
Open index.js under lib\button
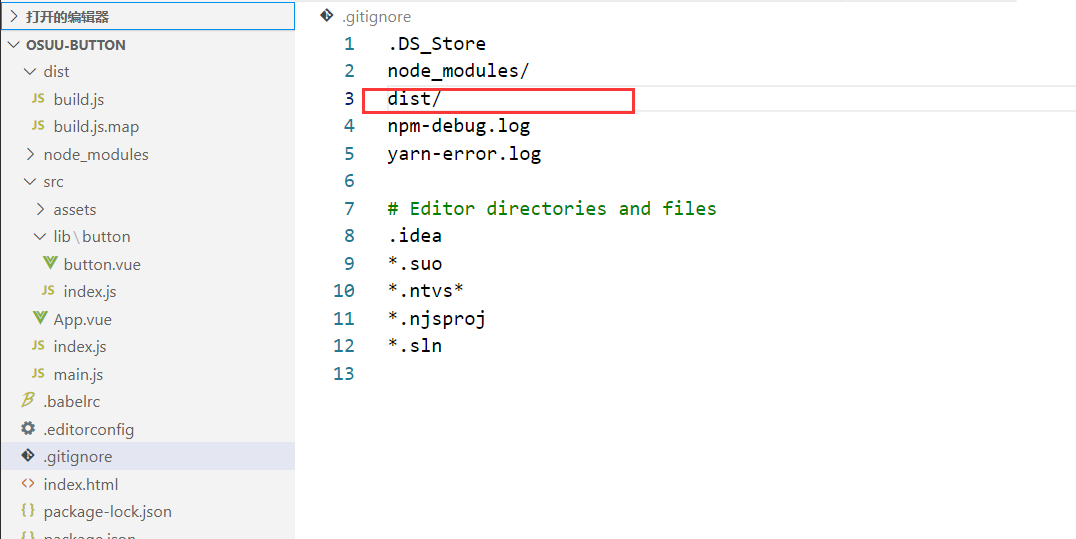coord(89,292)
